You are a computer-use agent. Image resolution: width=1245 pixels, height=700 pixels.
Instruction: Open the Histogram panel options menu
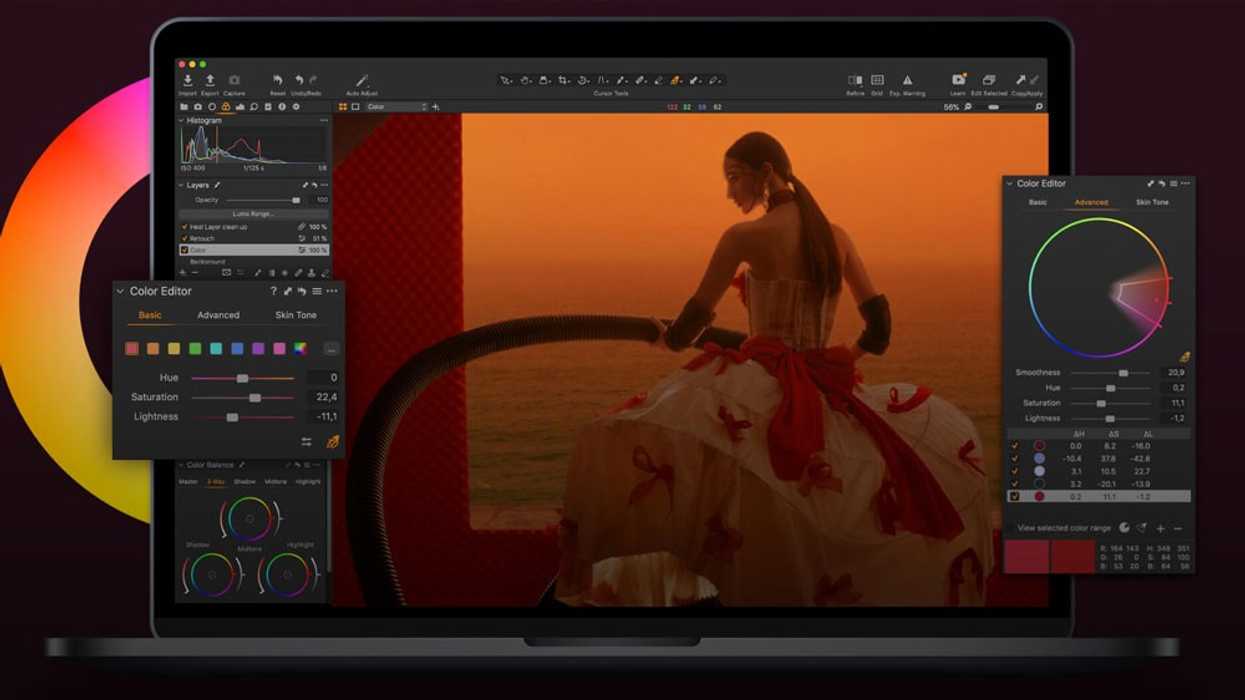click(x=323, y=121)
